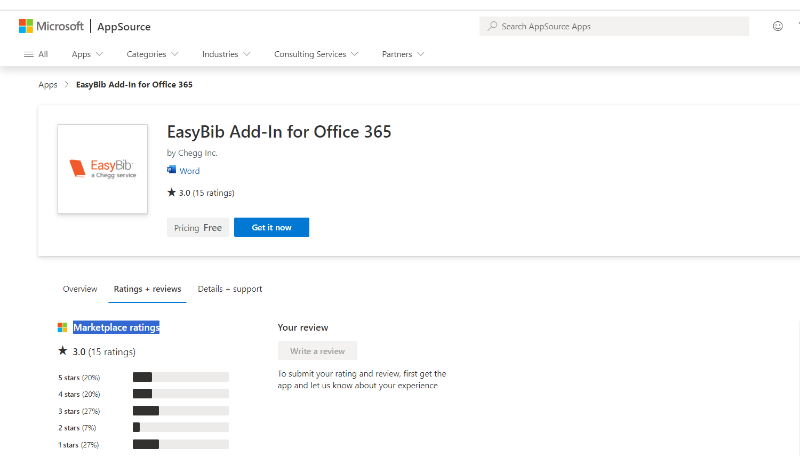800x456 pixels.
Task: Open the All hamburger menu
Action: pyautogui.click(x=35, y=54)
